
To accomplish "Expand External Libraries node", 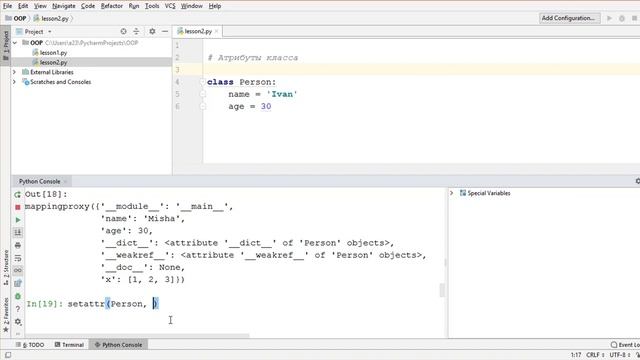I will [15, 72].
